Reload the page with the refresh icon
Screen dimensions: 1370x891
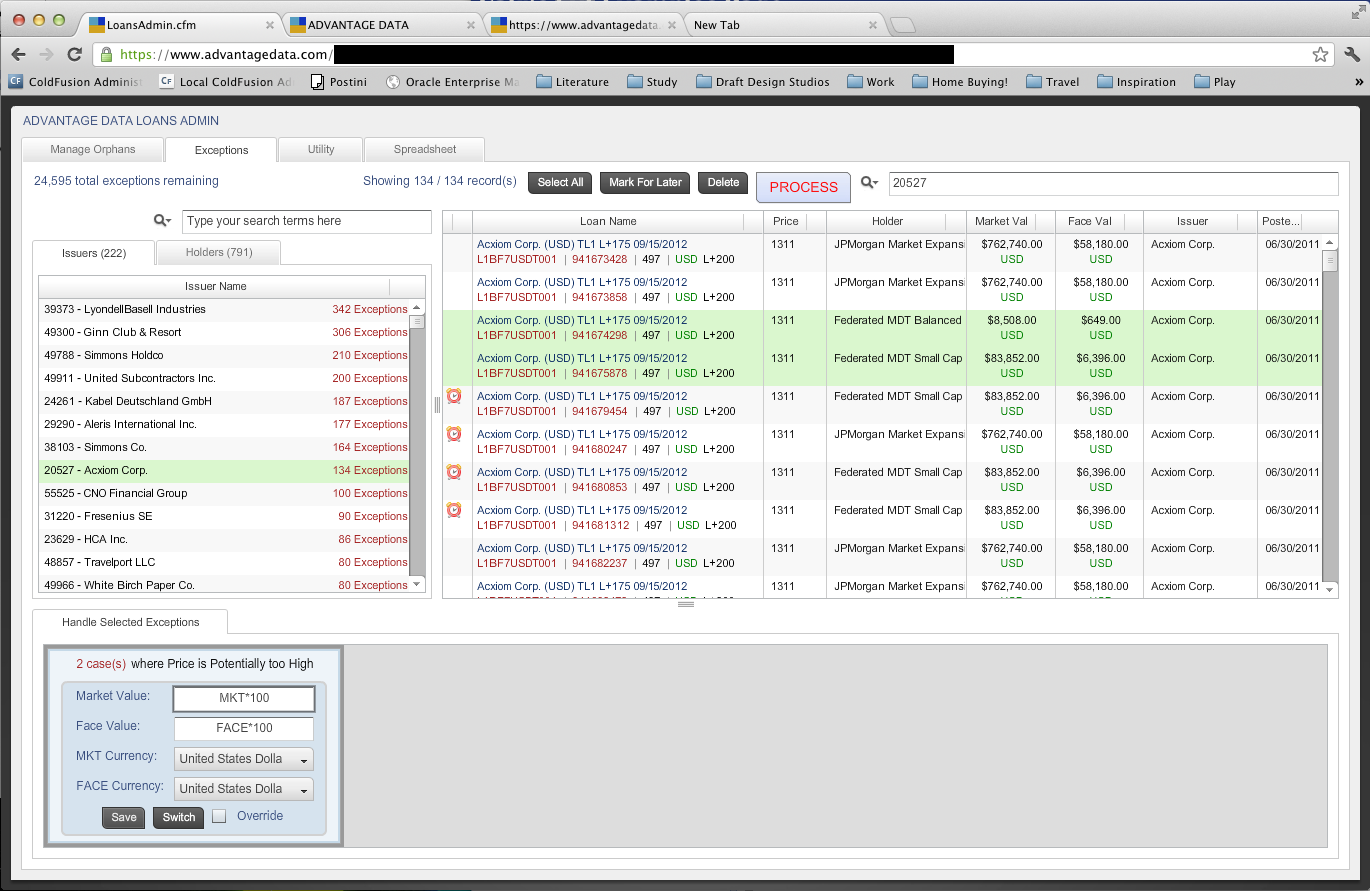[74, 54]
